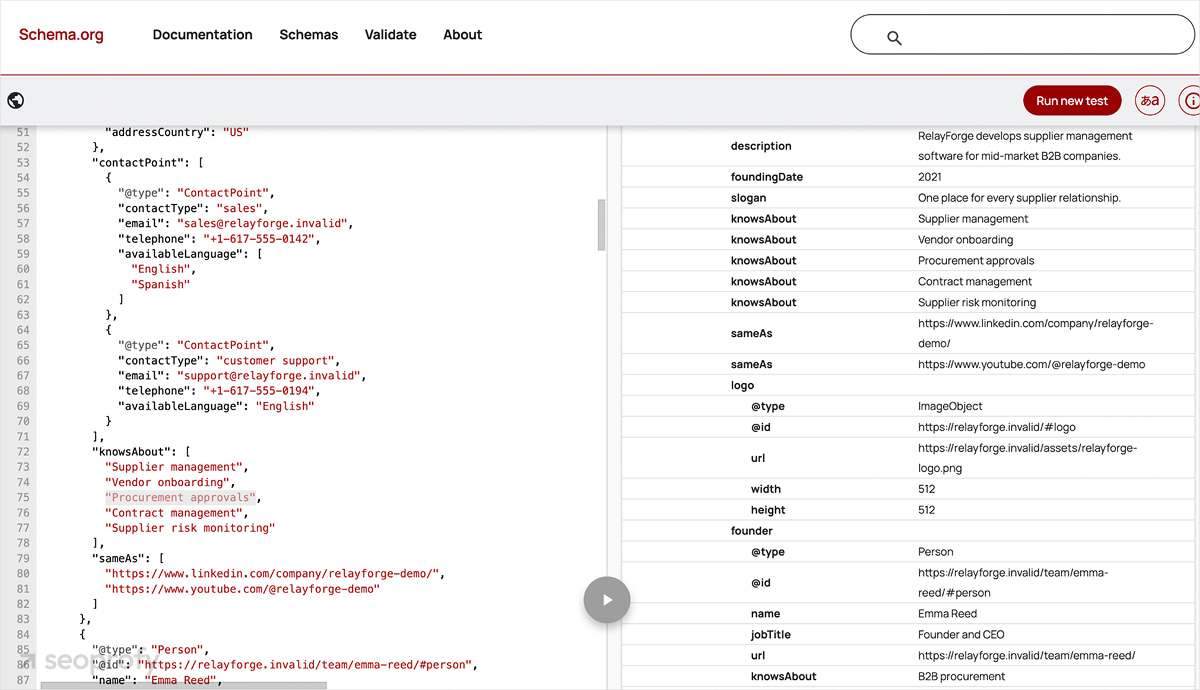The image size is (1200, 690).
Task: Click the description row label in results
Action: pos(761,146)
